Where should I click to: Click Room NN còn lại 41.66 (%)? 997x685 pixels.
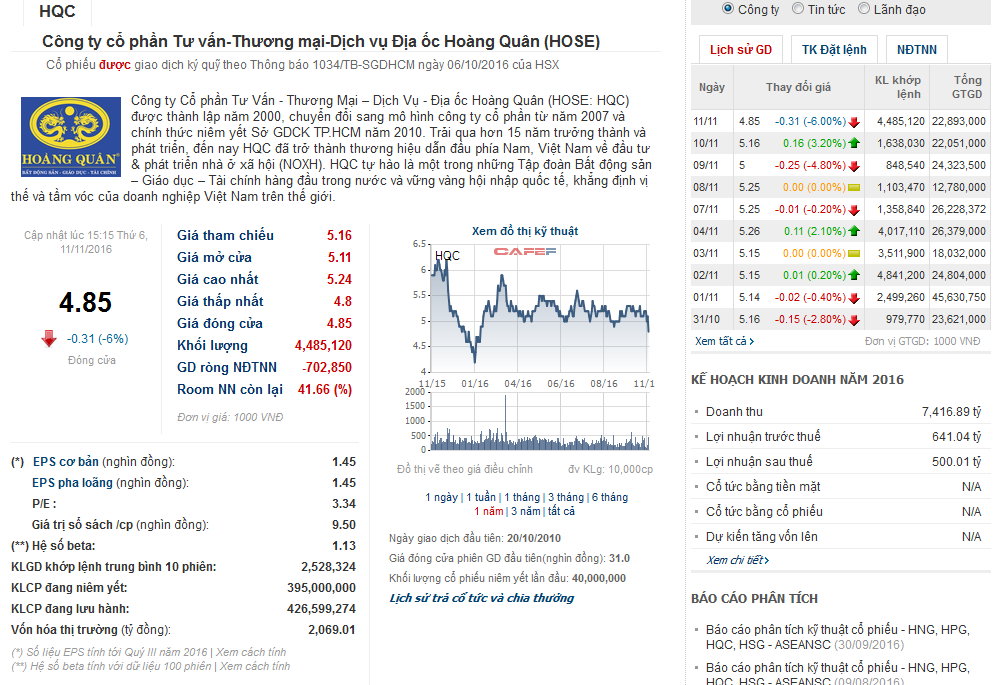(324, 389)
